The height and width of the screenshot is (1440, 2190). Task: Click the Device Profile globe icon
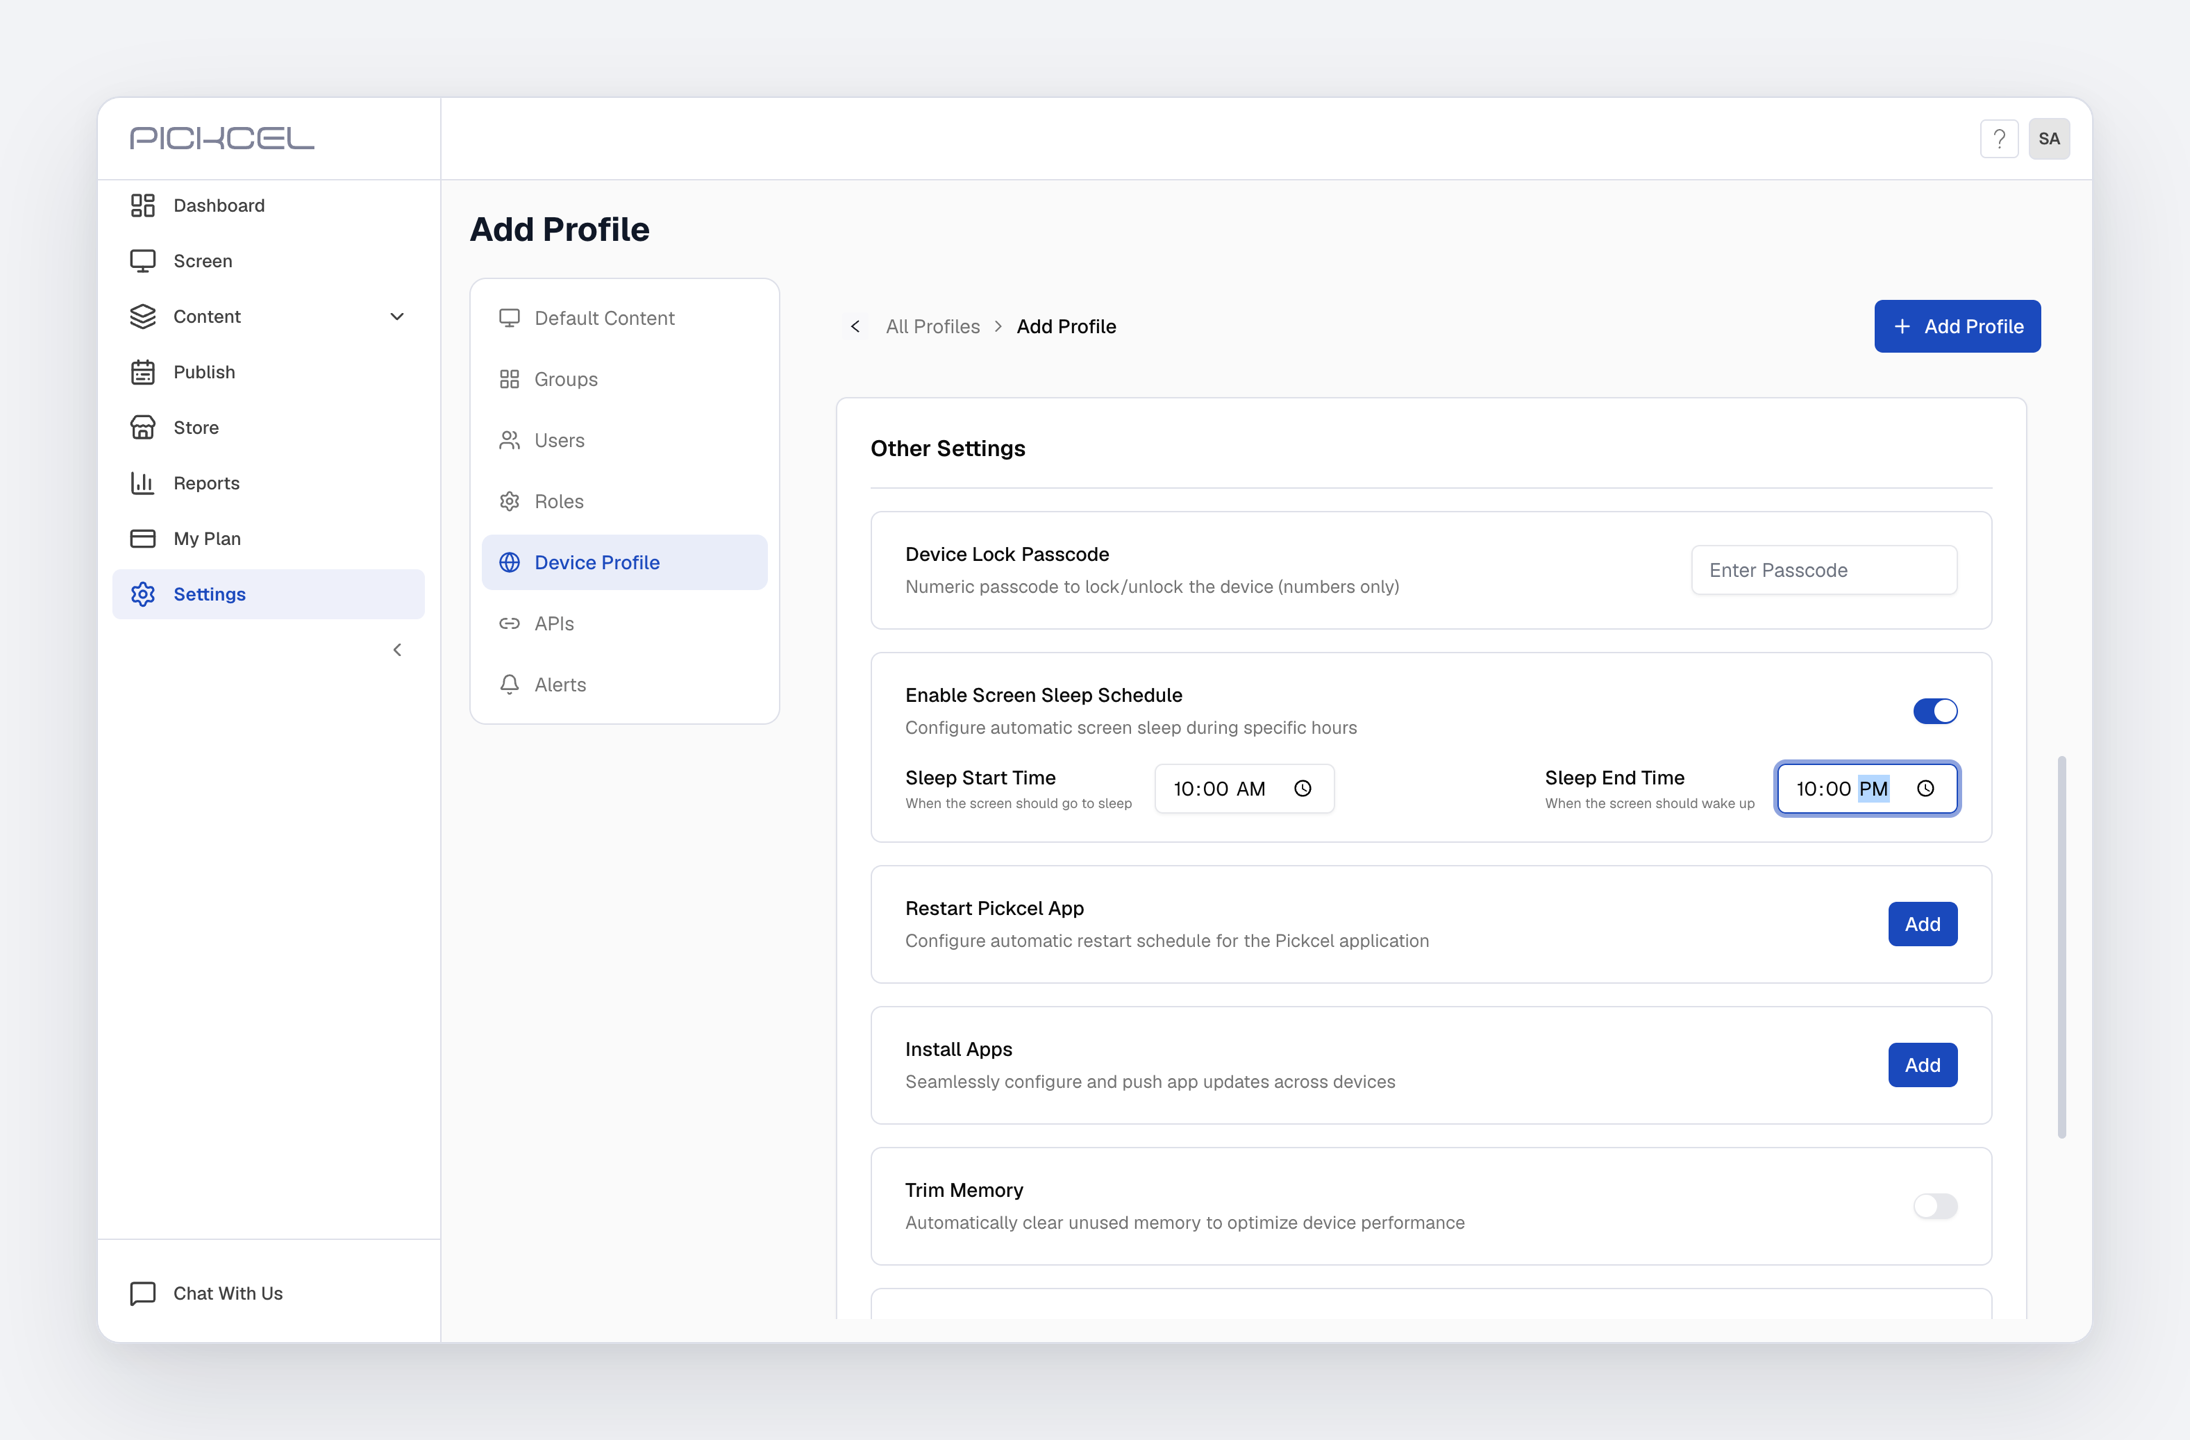pos(510,562)
